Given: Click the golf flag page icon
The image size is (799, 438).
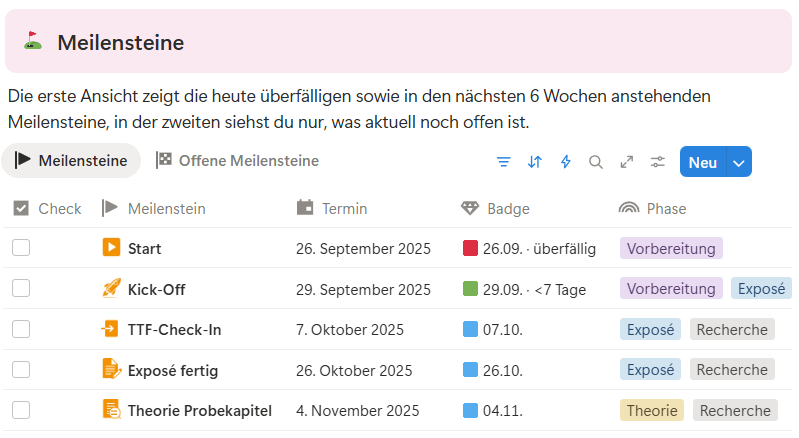Looking at the screenshot, I should point(33,40).
